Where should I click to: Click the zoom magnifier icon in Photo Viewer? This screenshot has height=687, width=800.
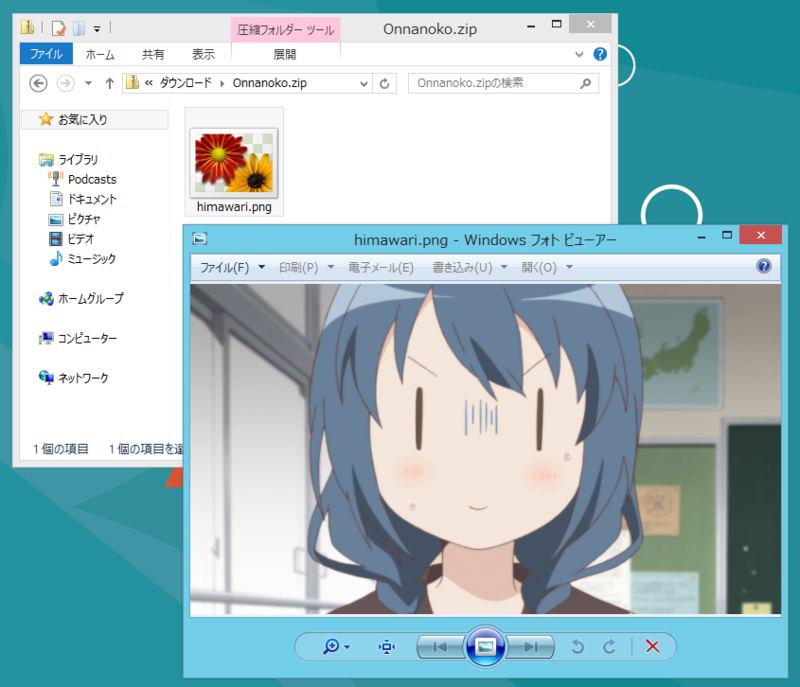pos(331,647)
